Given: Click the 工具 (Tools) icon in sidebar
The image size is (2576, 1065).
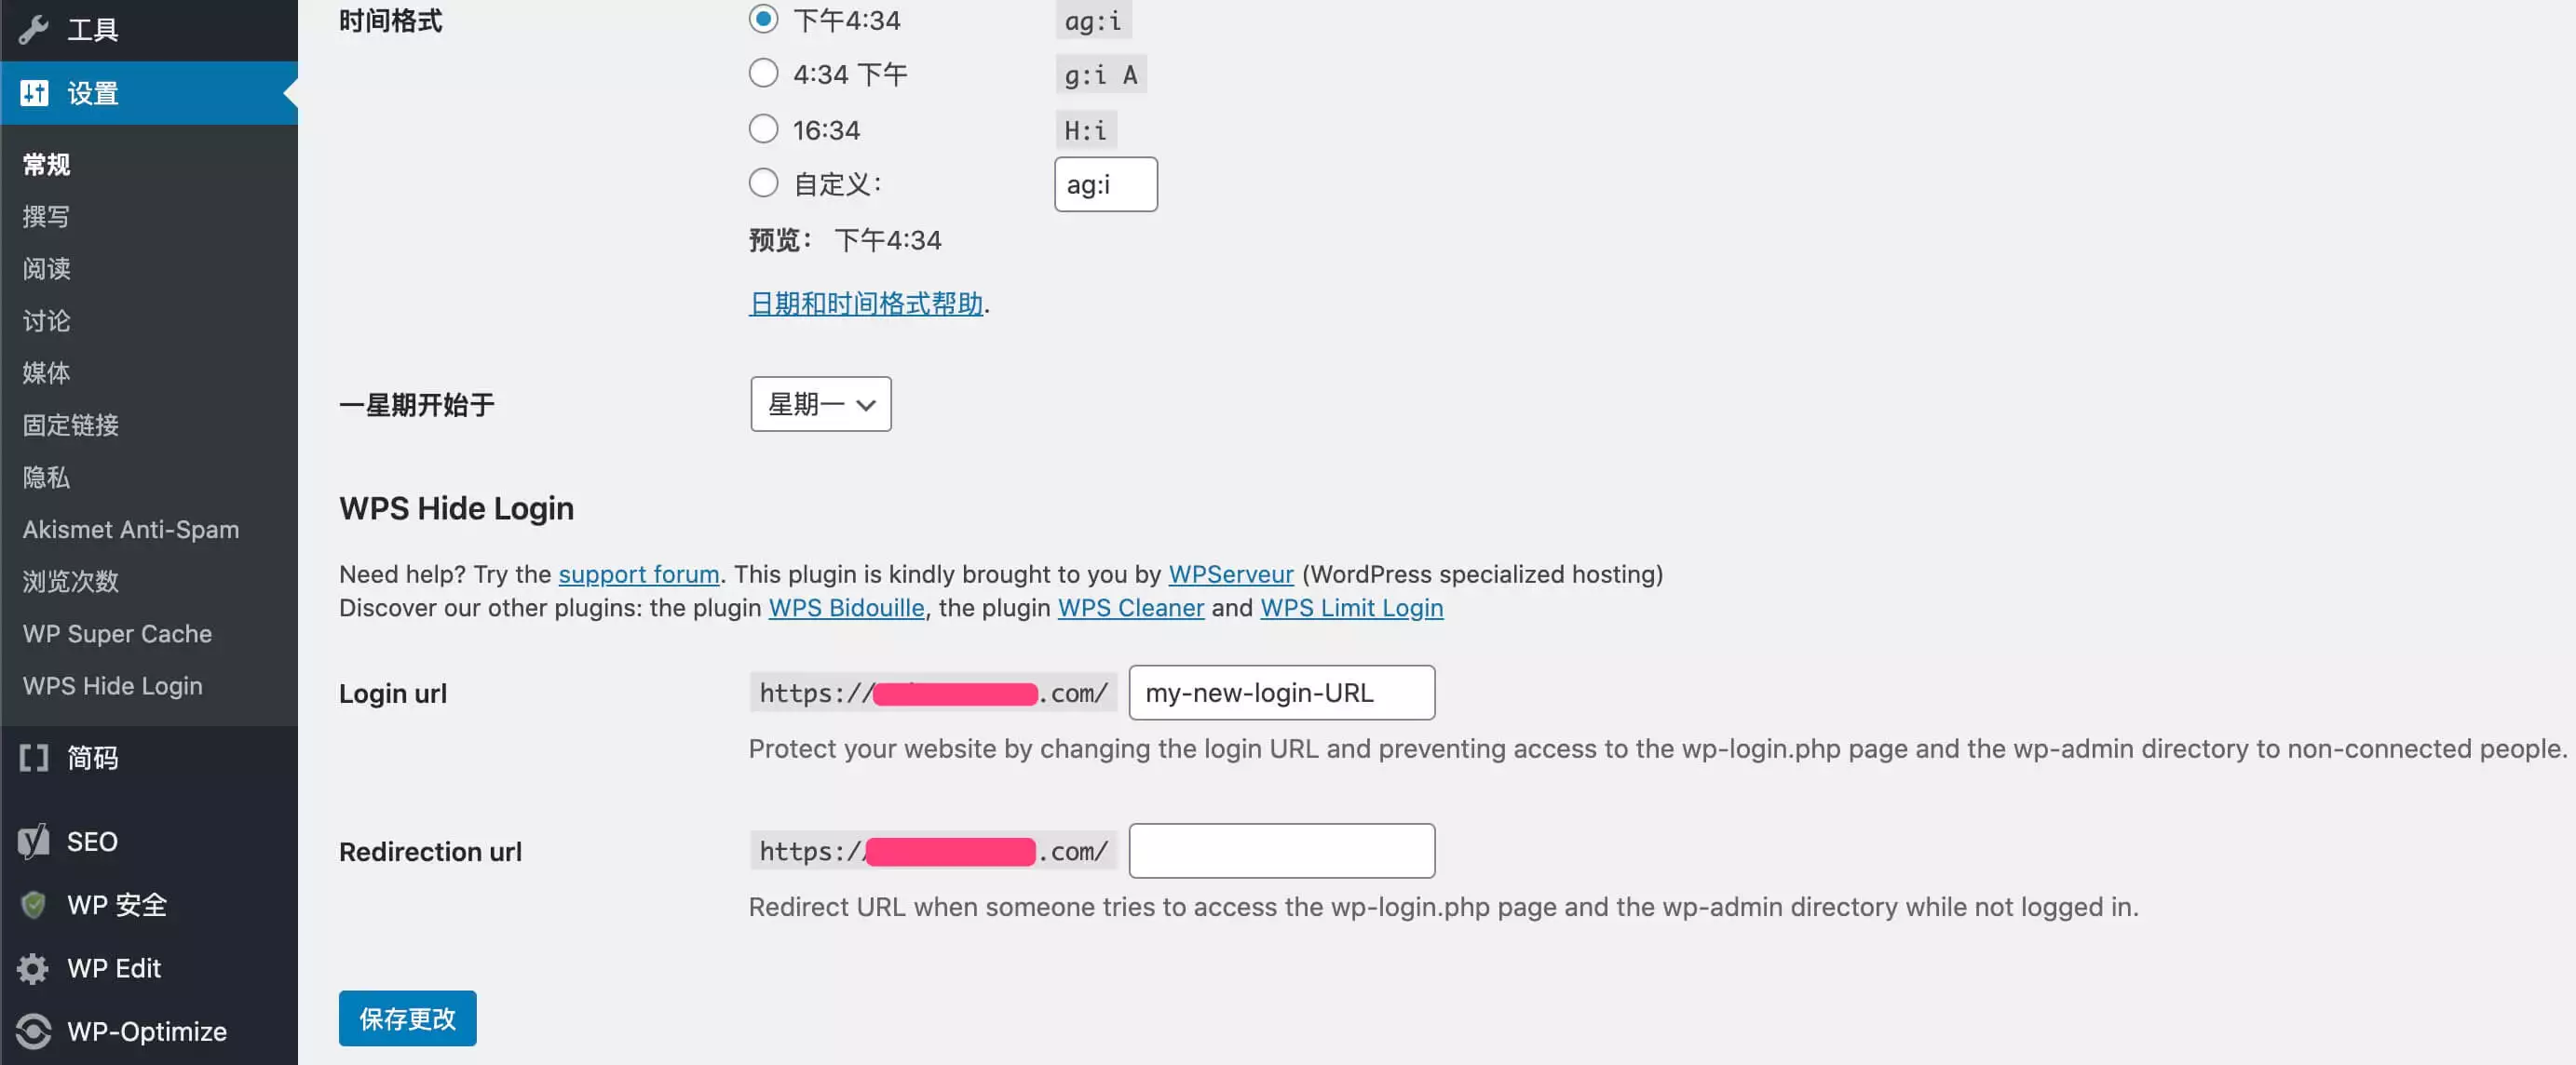Looking at the screenshot, I should coord(33,28).
